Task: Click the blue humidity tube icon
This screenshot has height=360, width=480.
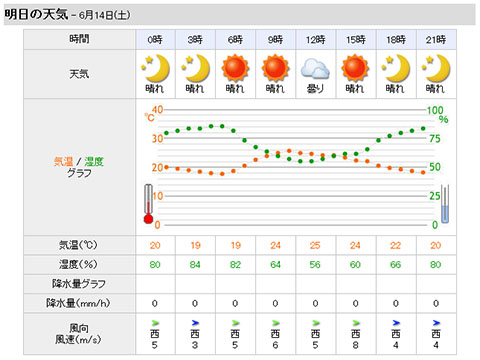Action: pyautogui.click(x=445, y=204)
